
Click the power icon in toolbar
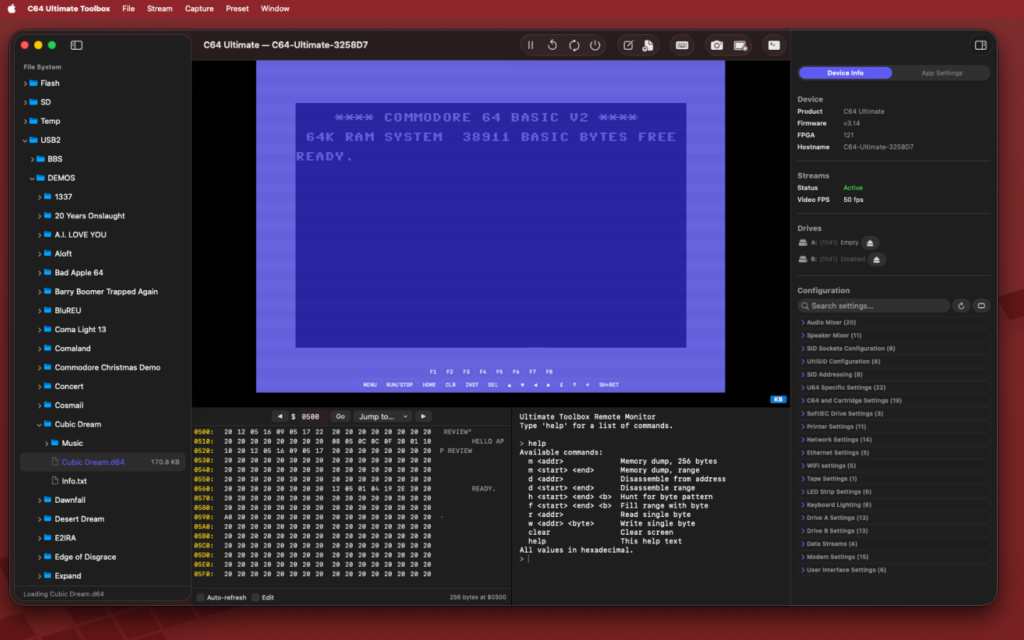(x=595, y=45)
